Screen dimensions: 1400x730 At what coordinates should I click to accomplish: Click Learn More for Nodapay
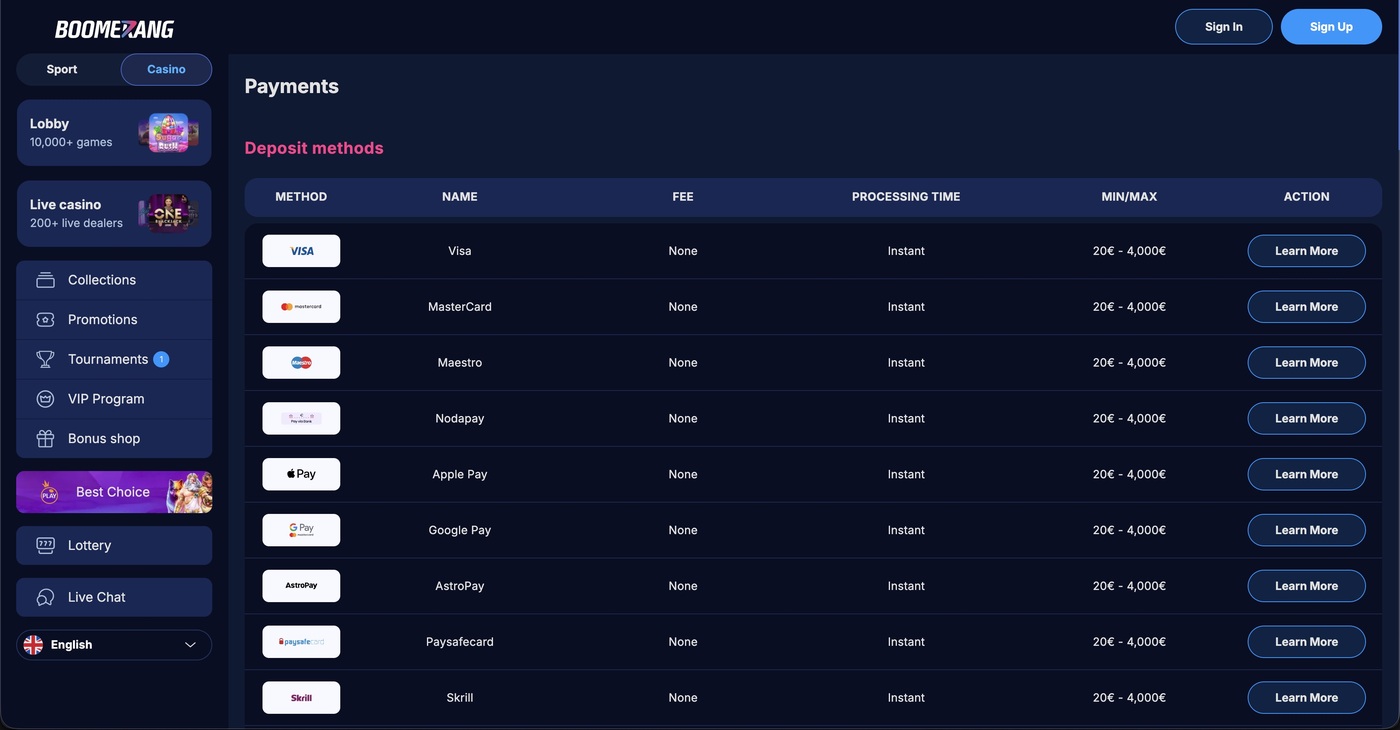pos(1306,419)
